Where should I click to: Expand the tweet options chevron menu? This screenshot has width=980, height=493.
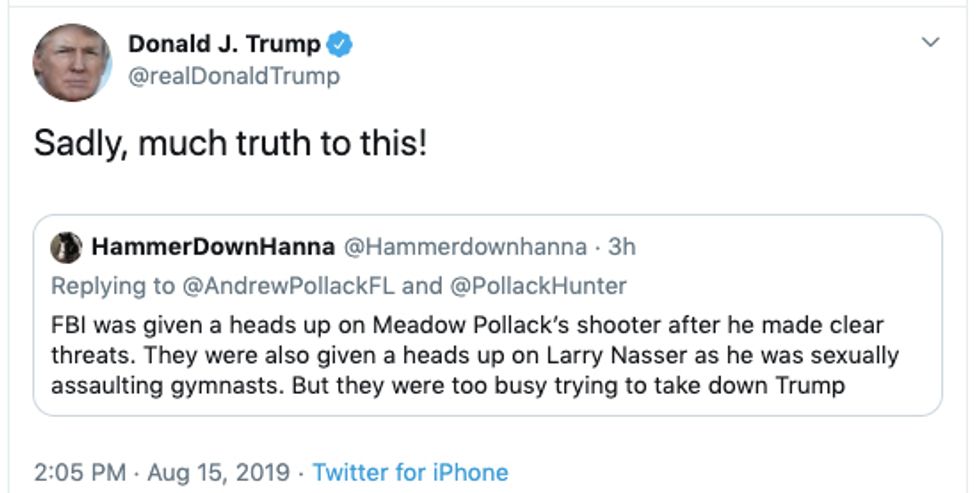[x=930, y=43]
